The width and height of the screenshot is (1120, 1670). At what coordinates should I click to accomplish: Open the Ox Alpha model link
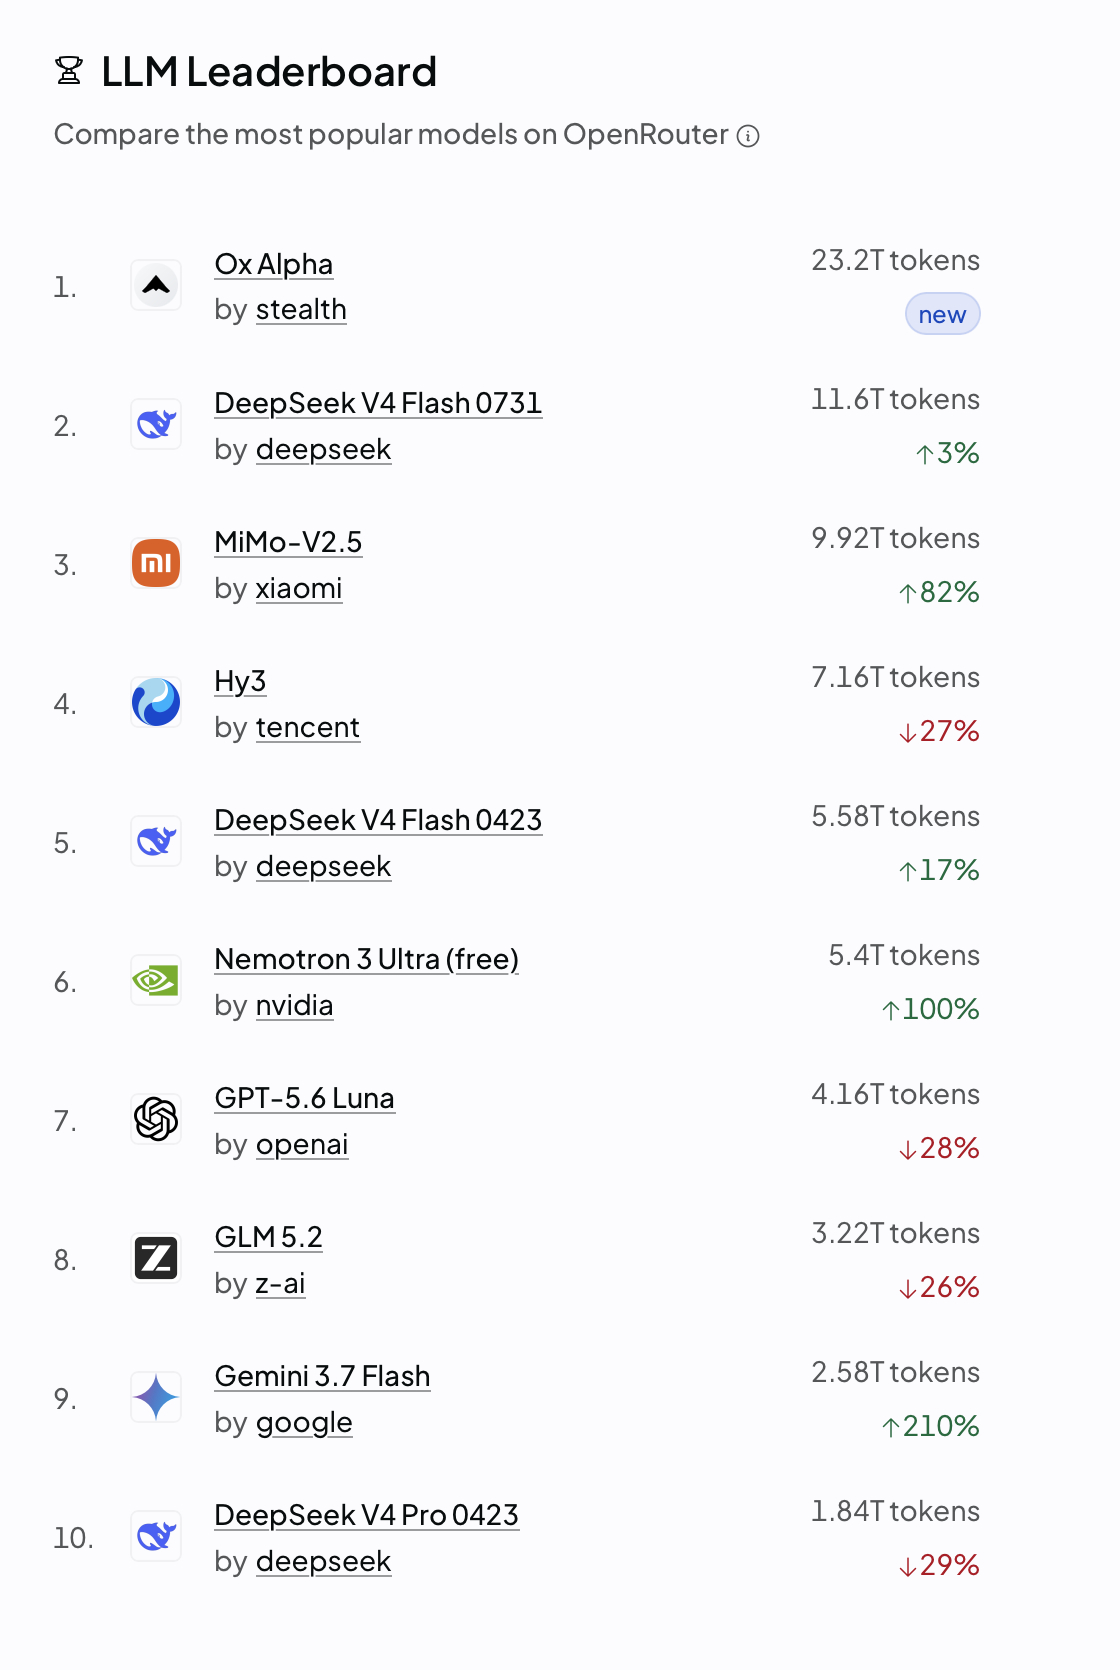(x=274, y=264)
